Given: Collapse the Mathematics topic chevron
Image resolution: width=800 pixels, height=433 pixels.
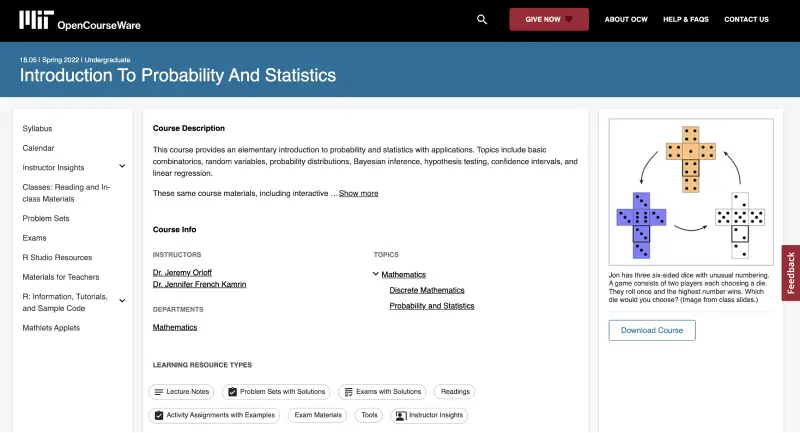Looking at the screenshot, I should tap(376, 274).
